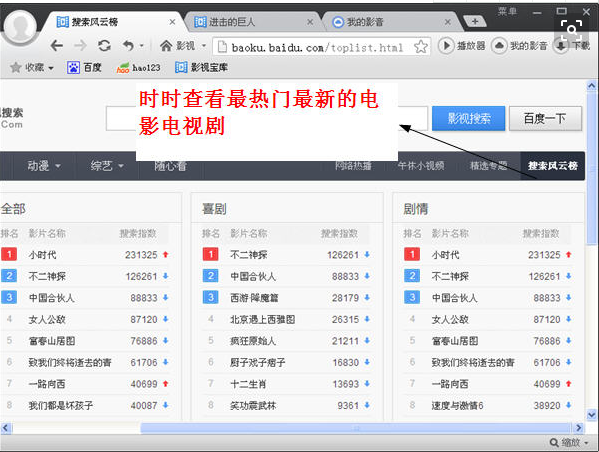Click the address bar URL
The height and width of the screenshot is (452, 599).
coord(317,47)
